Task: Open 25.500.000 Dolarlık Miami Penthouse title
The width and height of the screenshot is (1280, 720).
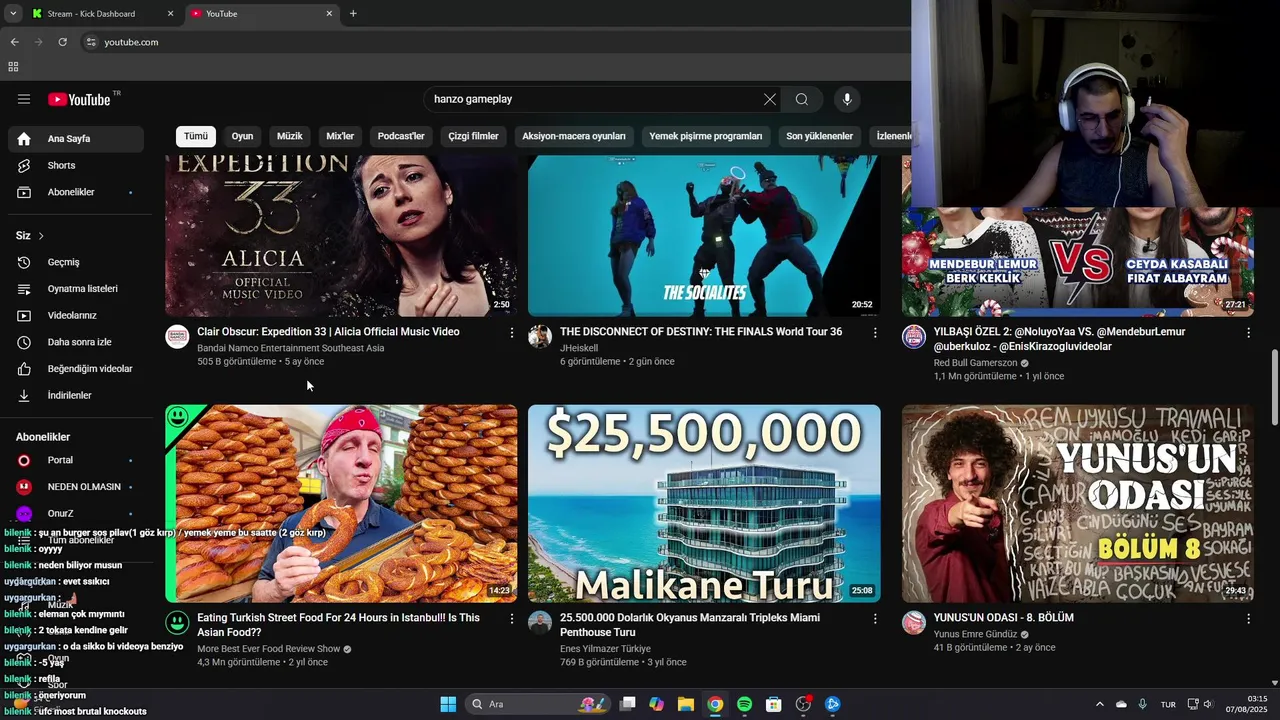Action: 690,625
